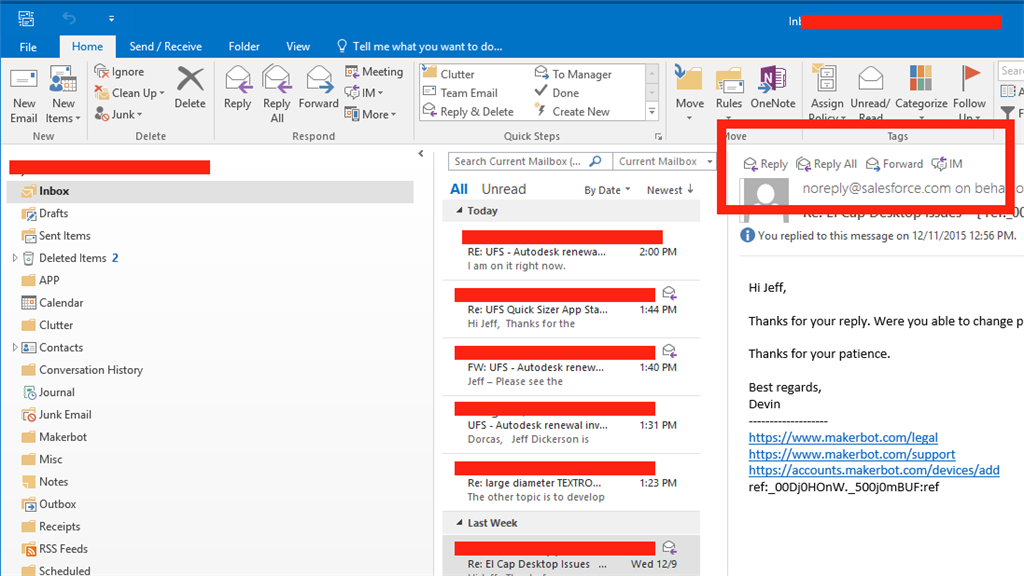Click Forward in the reading pane
Image resolution: width=1024 pixels, height=576 pixels.
click(x=894, y=164)
